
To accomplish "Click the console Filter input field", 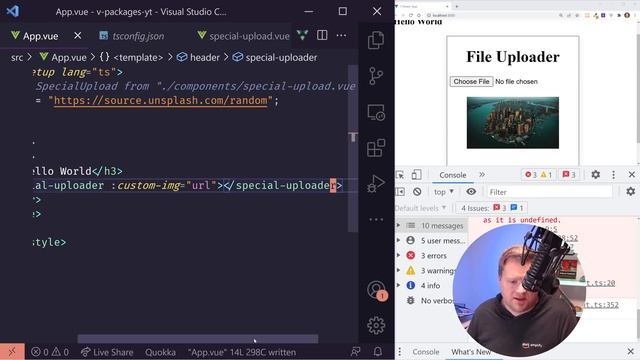I will tap(549, 192).
